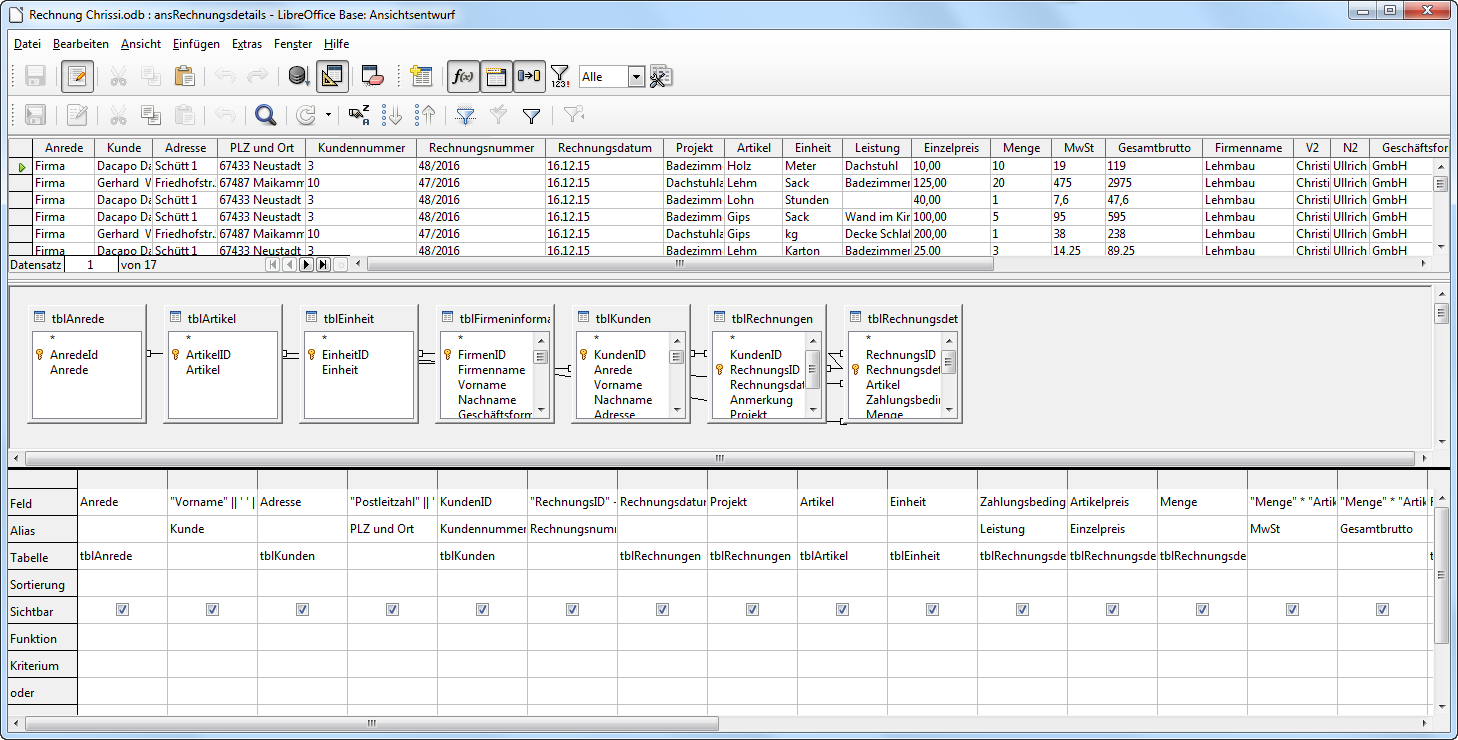Expand the Refresh button dropdown arrow

coord(328,115)
